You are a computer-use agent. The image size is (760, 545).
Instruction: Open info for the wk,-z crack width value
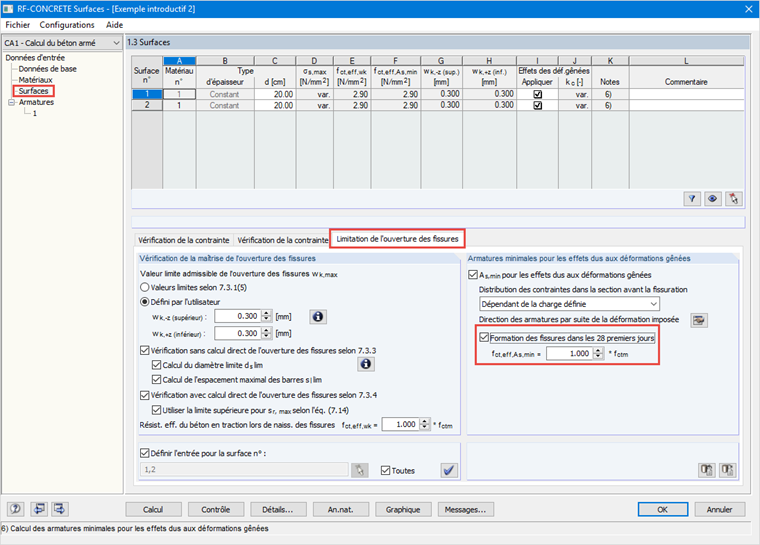point(318,317)
